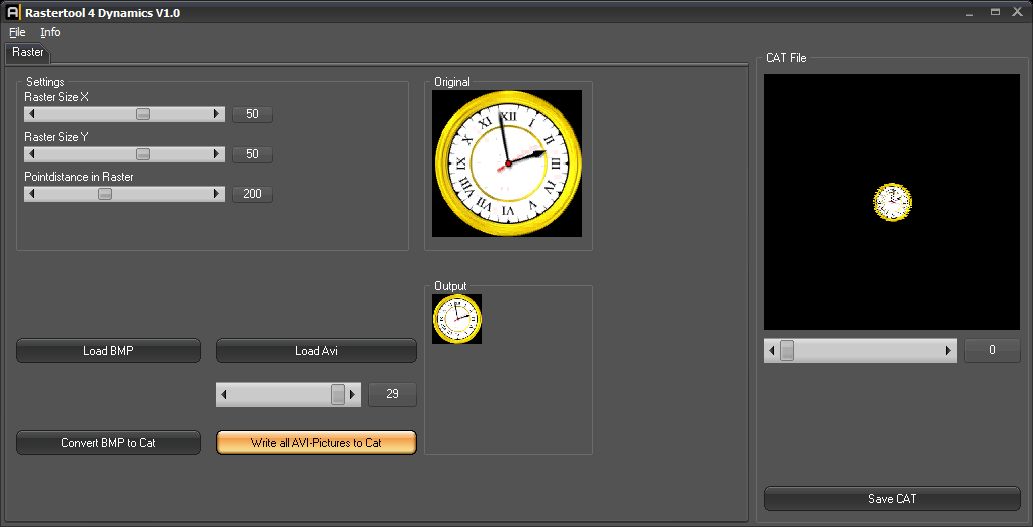Image resolution: width=1033 pixels, height=527 pixels.
Task: Click the Raster Size X value field
Action: 252,114
